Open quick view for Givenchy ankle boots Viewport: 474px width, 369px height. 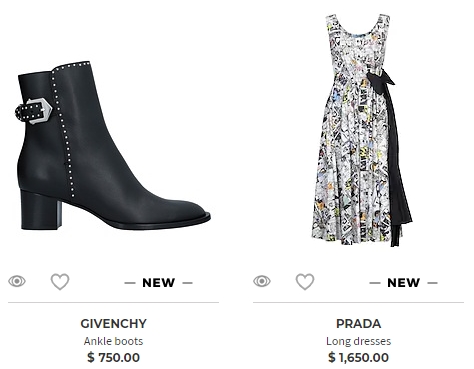click(17, 281)
